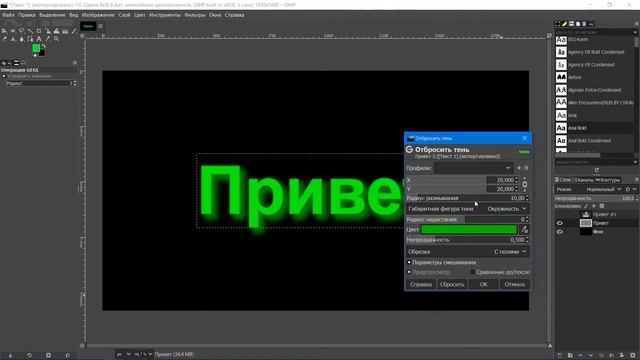Click the lock pixels pencil icon
Image resolution: width=640 pixels, height=360 pixels.
point(586,206)
